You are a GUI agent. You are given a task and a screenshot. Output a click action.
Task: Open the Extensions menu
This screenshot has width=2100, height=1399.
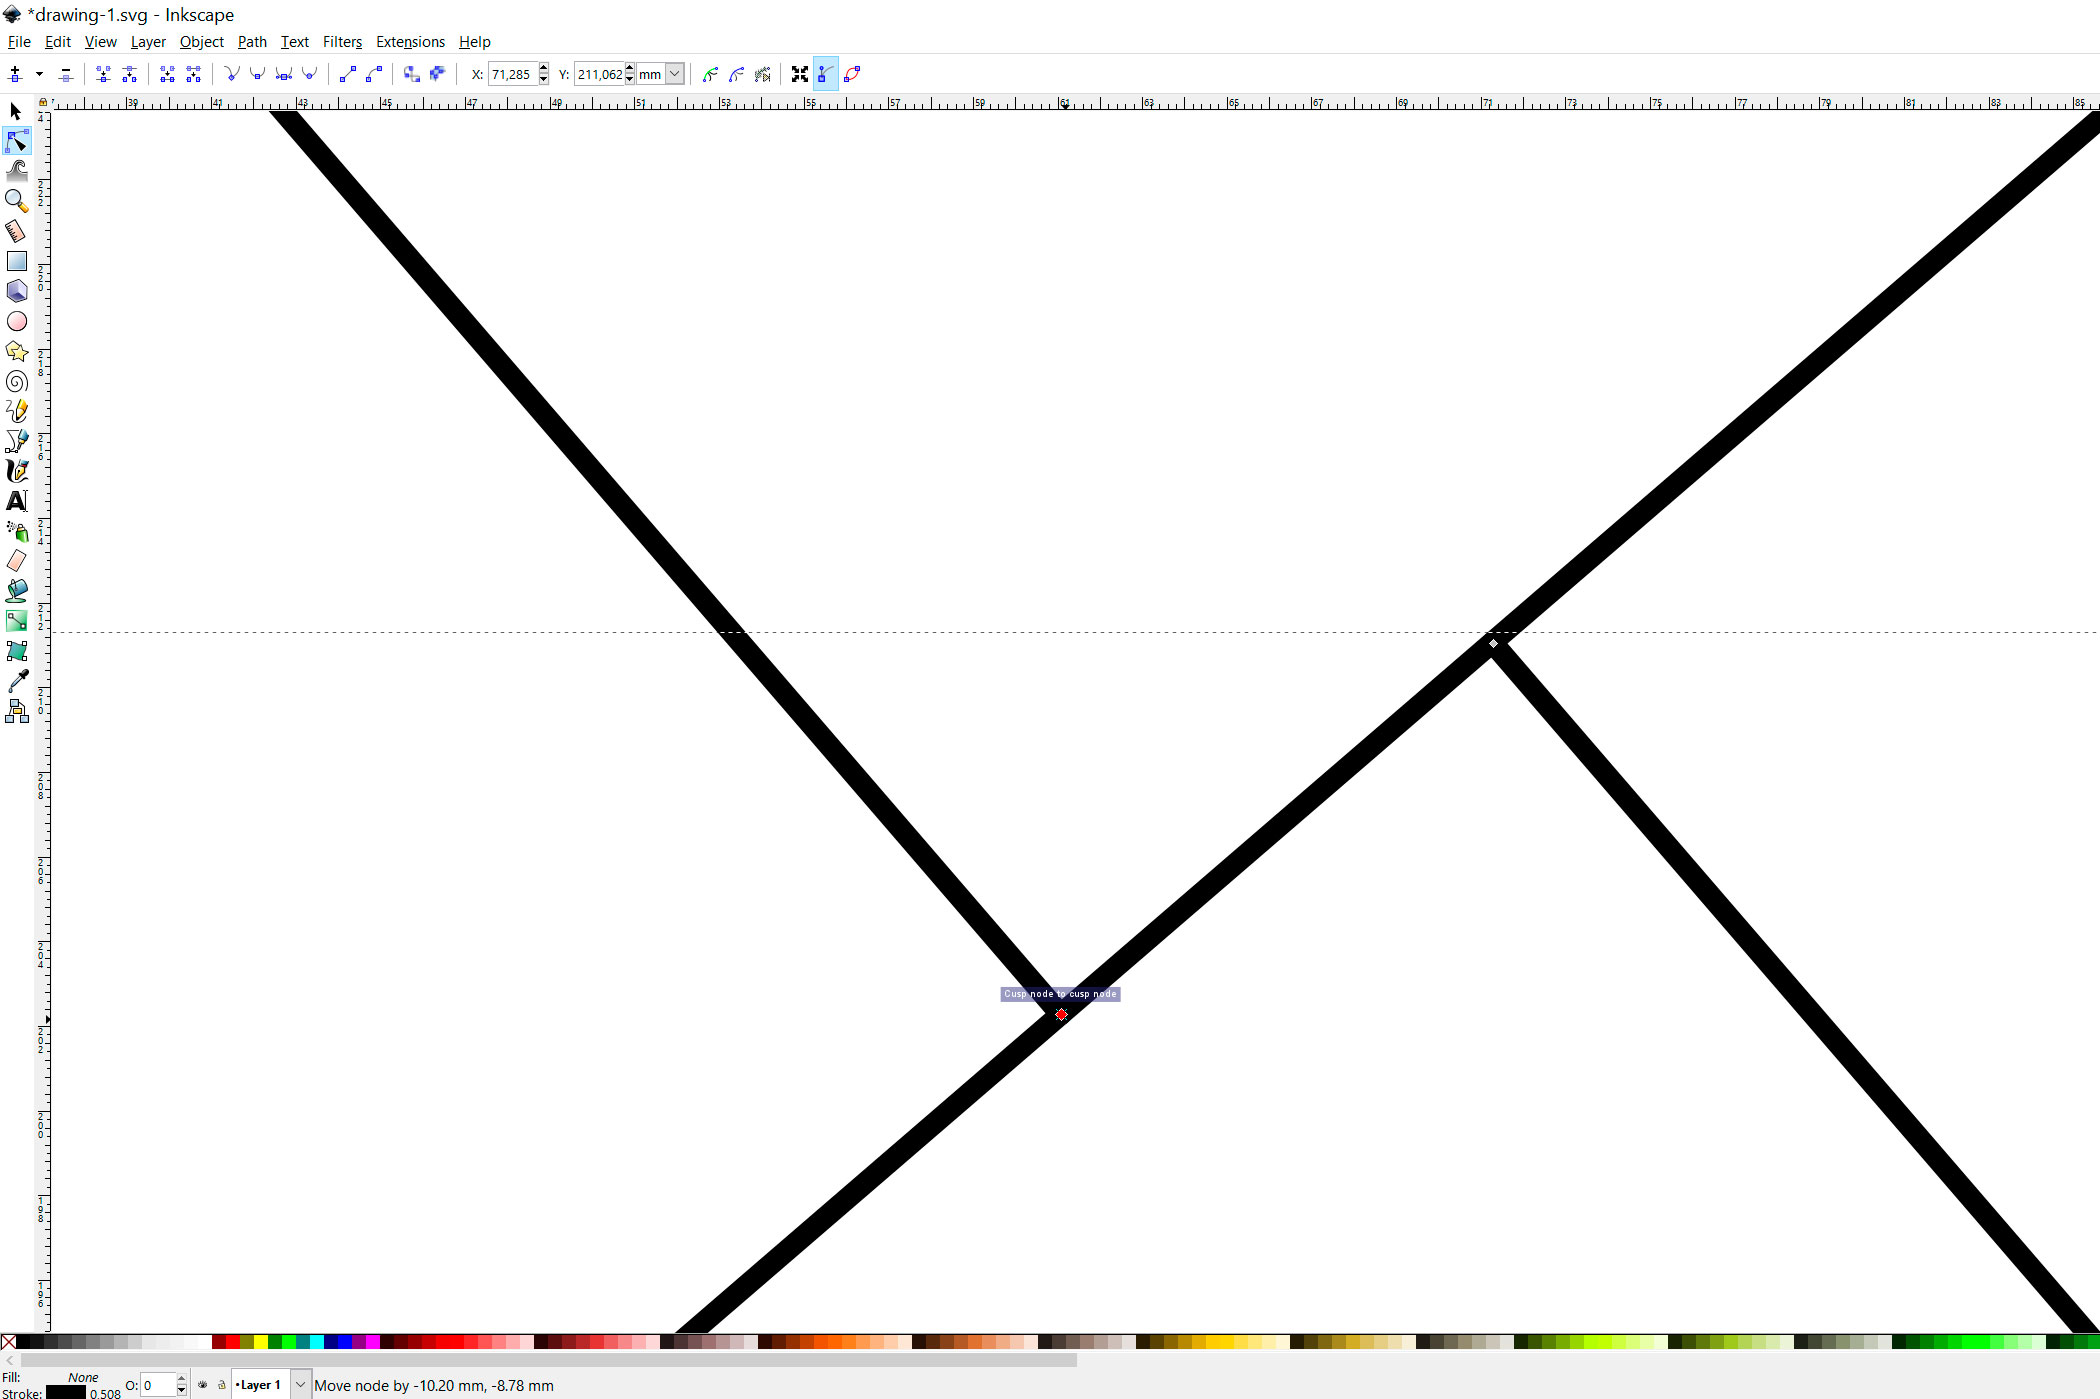pyautogui.click(x=410, y=42)
